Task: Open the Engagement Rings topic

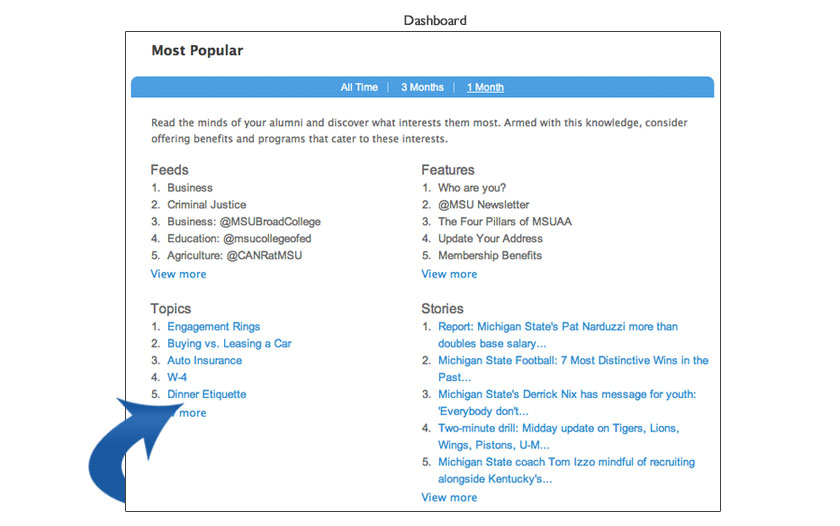Action: (213, 326)
